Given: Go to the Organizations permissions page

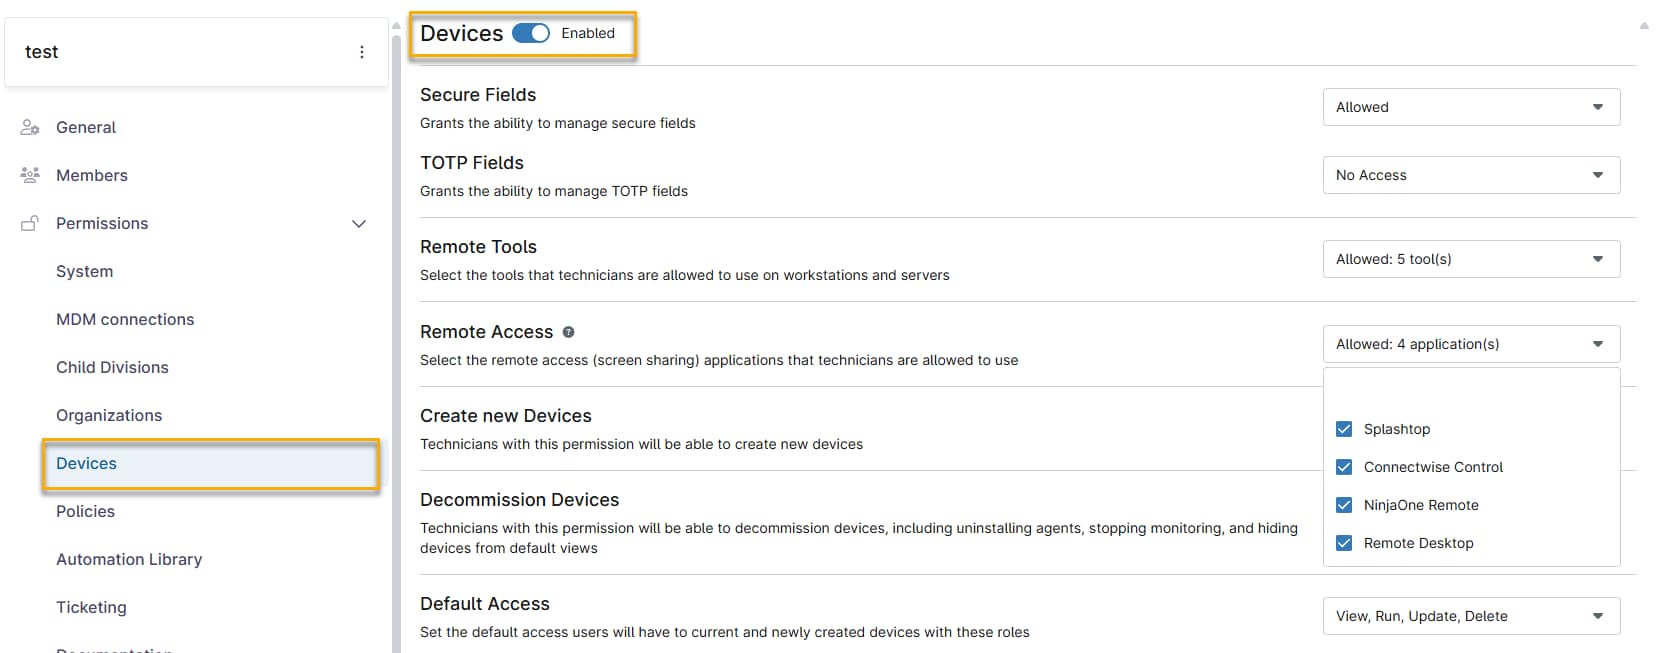Looking at the screenshot, I should (109, 415).
